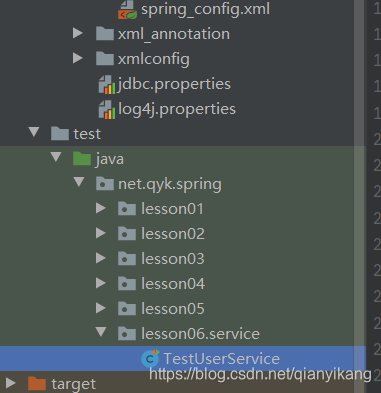The image size is (381, 393).
Task: Expand the target folder arrow
Action: [11, 383]
